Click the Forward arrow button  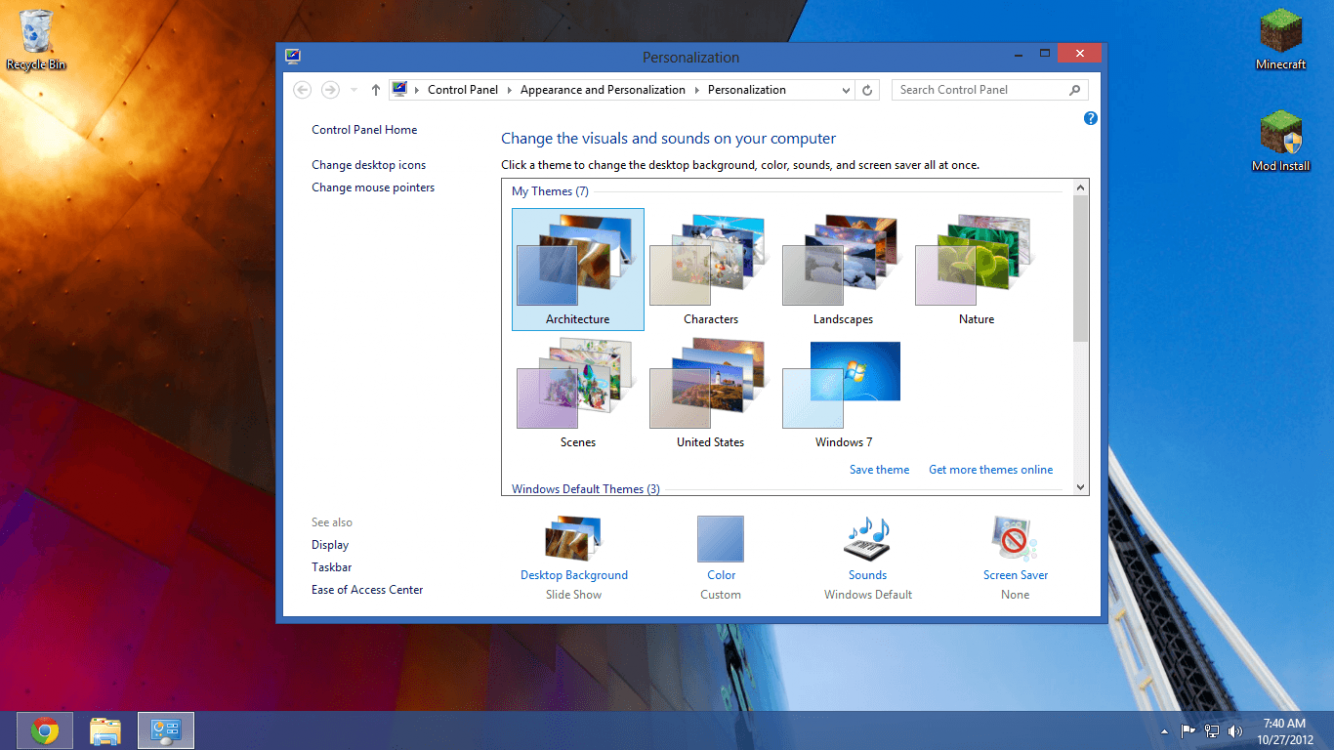(330, 90)
